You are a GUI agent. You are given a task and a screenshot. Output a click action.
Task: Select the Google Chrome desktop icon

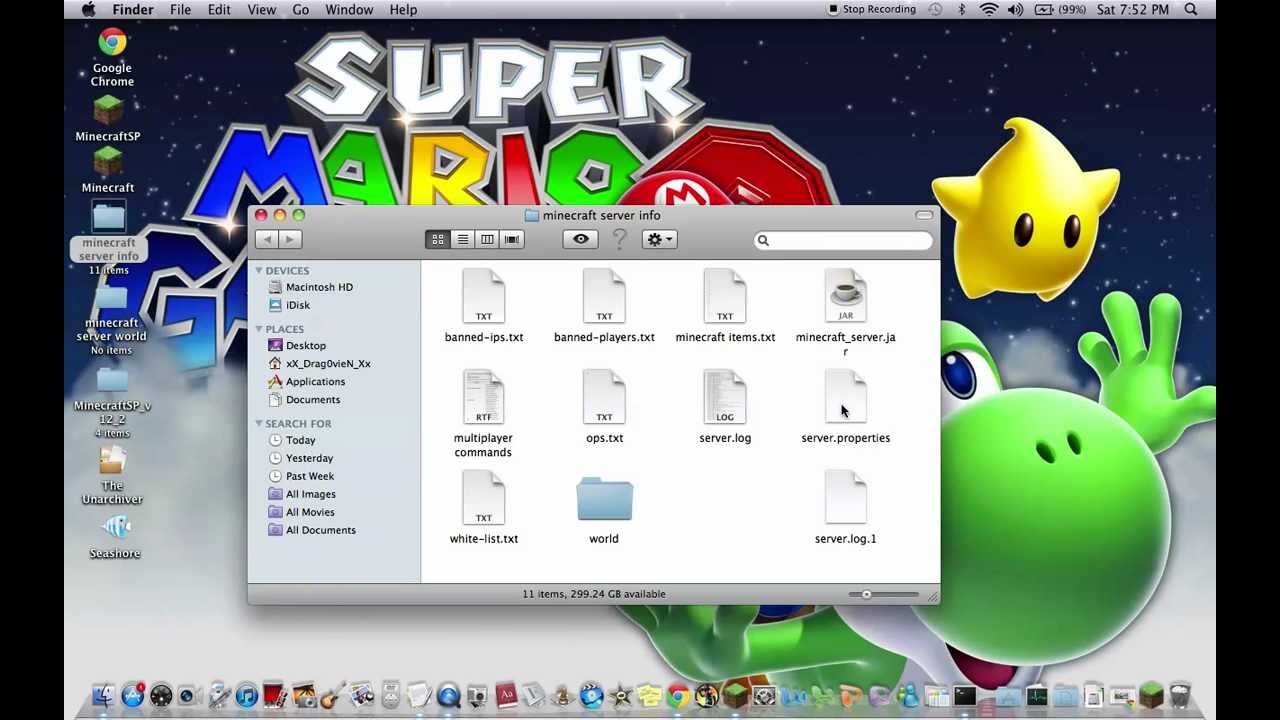click(112, 41)
